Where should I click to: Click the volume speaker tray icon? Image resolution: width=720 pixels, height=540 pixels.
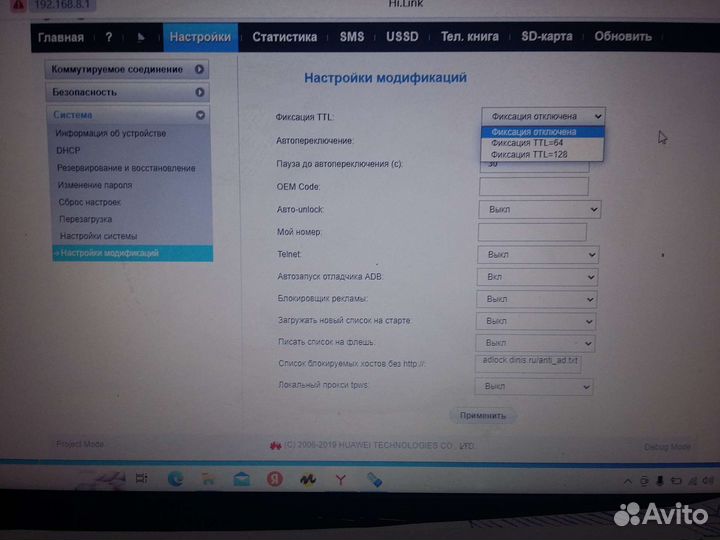(708, 480)
